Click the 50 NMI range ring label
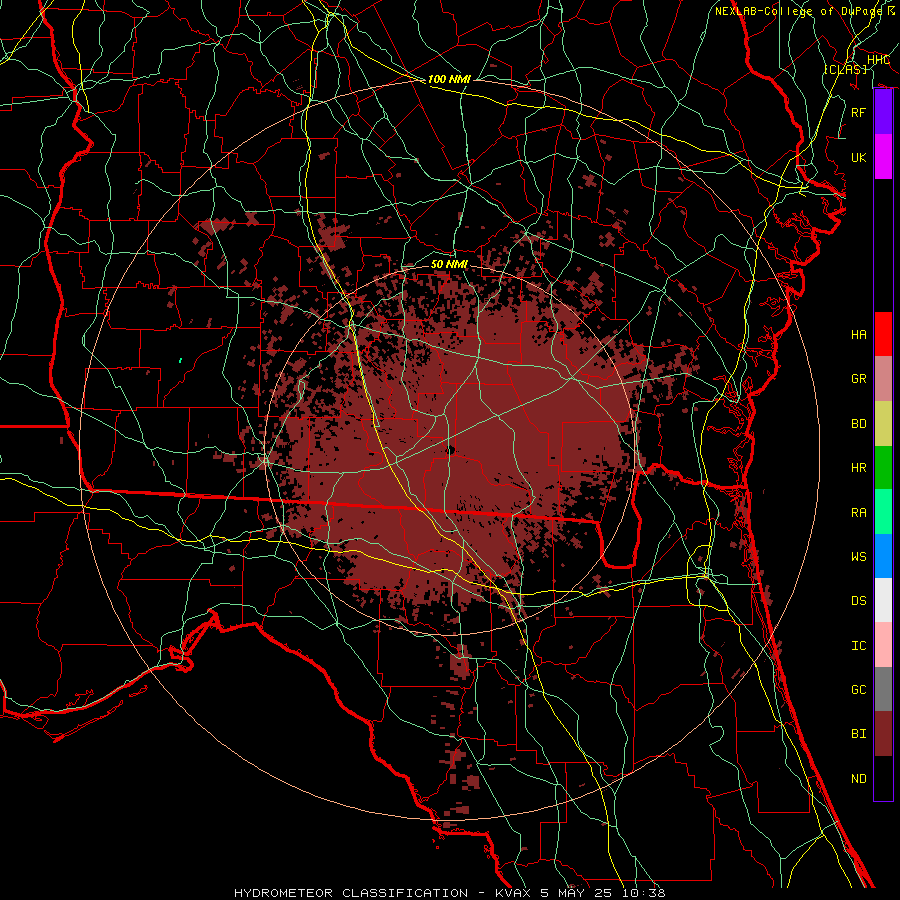The width and height of the screenshot is (900, 900). (449, 264)
